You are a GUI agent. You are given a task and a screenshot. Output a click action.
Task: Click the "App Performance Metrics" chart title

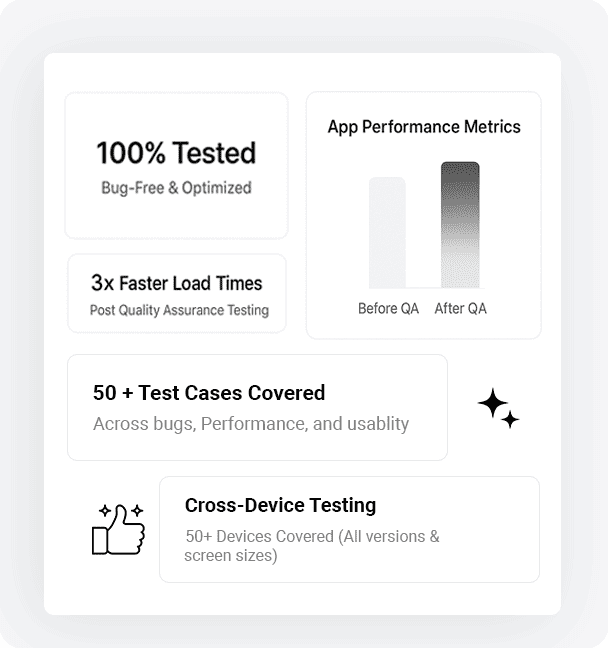424,127
